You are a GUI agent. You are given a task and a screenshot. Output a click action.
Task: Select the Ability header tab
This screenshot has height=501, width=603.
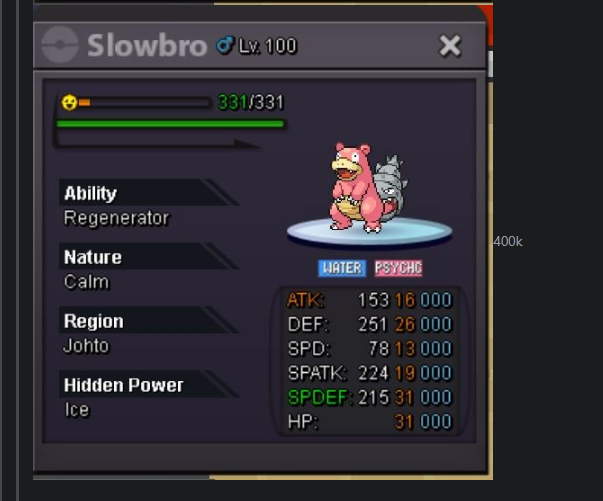[x=148, y=192]
